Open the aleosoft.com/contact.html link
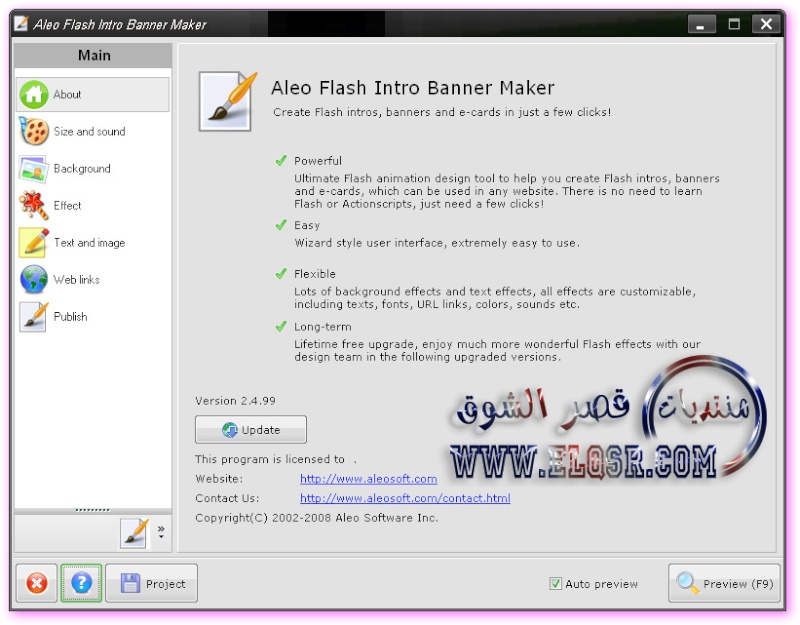This screenshot has height=625, width=800. [405, 498]
